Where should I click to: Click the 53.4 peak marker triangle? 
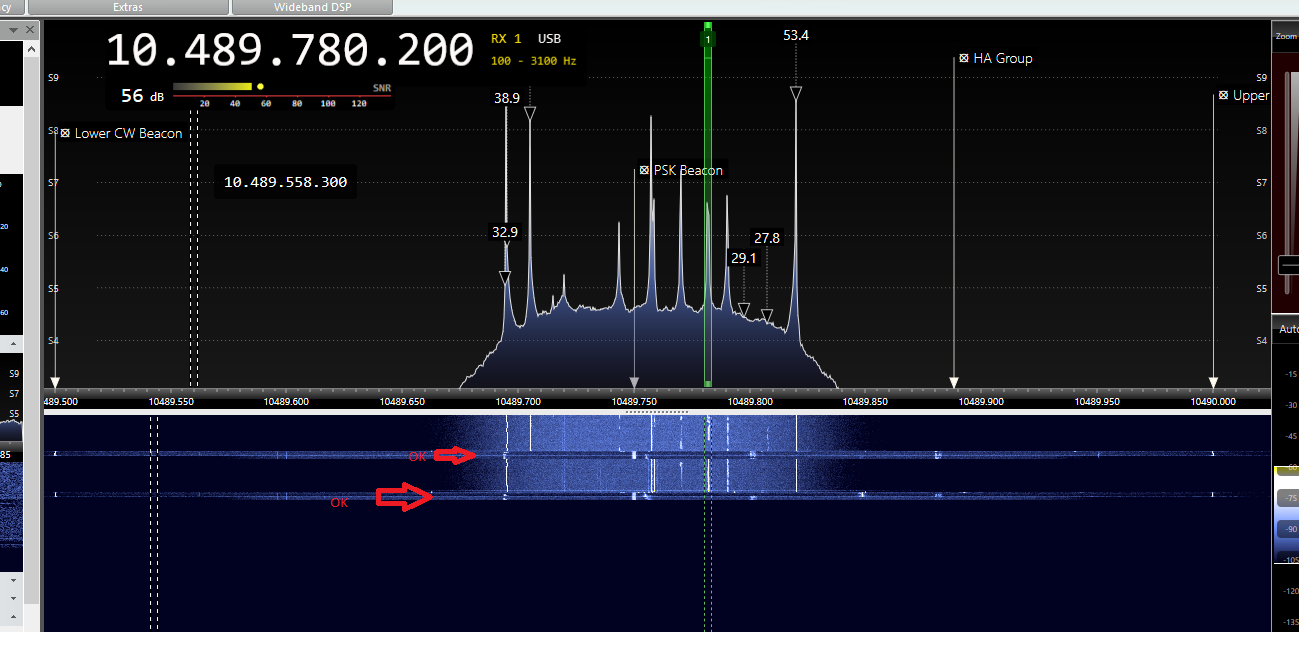click(x=796, y=93)
